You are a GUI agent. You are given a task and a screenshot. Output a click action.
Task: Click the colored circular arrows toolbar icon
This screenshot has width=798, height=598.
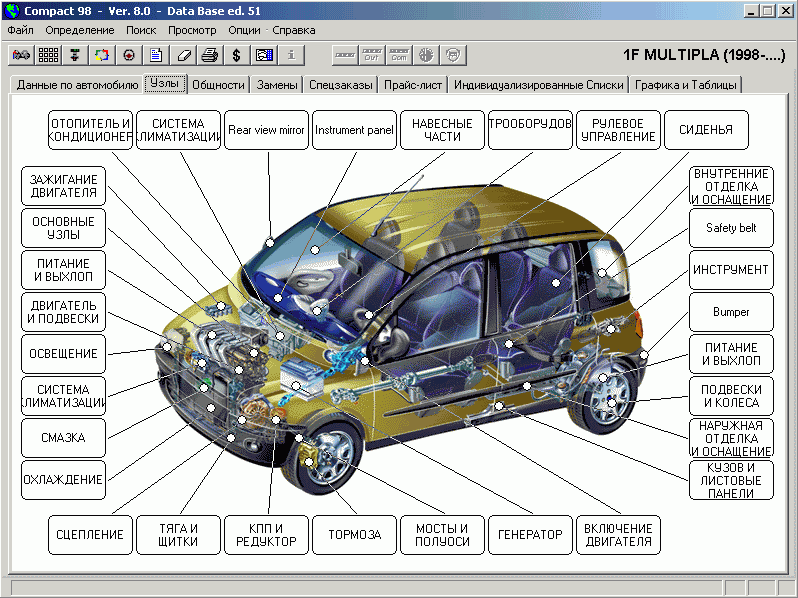(102, 55)
